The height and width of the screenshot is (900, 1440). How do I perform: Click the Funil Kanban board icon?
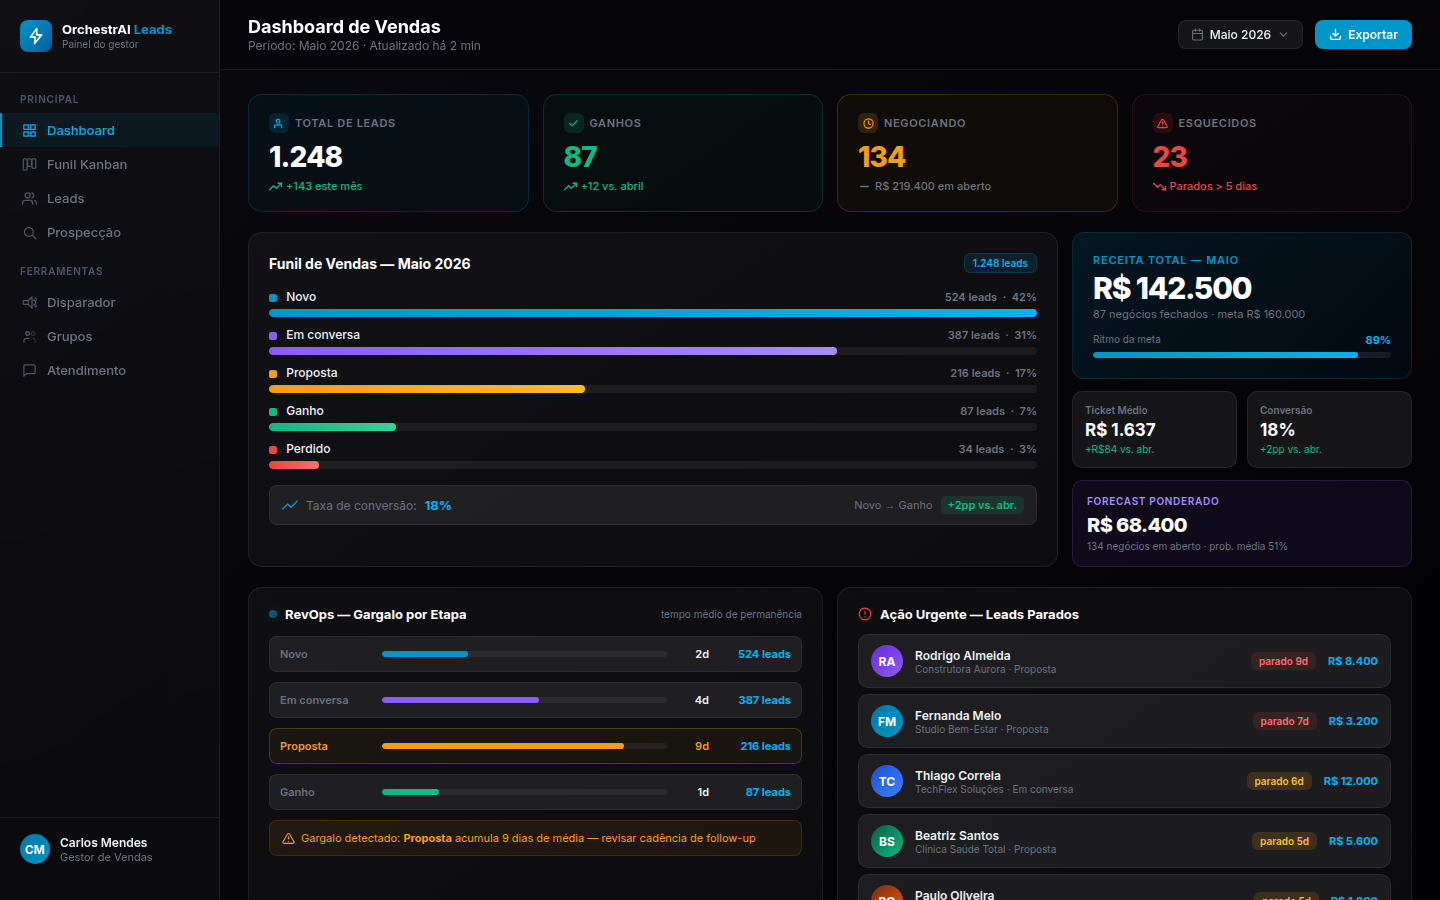[x=29, y=165]
